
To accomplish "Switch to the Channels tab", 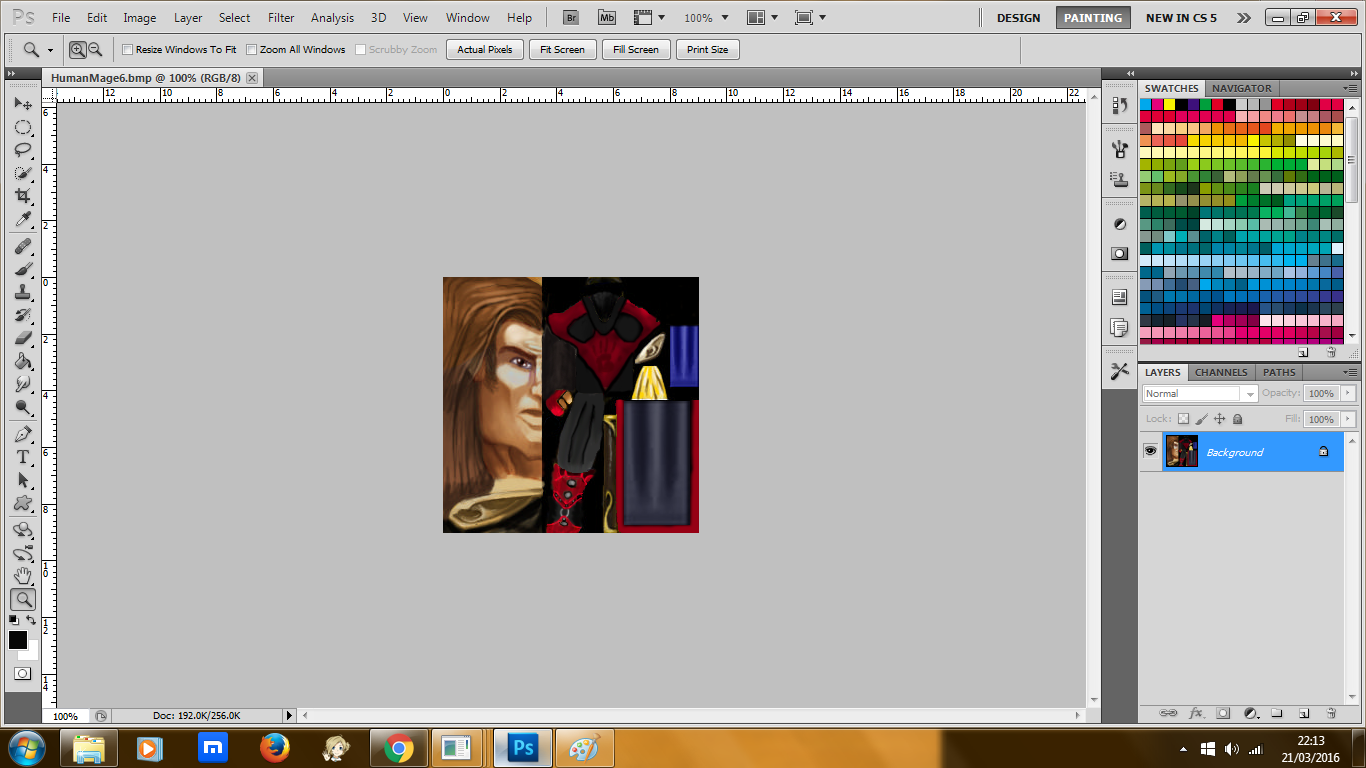I will tap(1220, 372).
